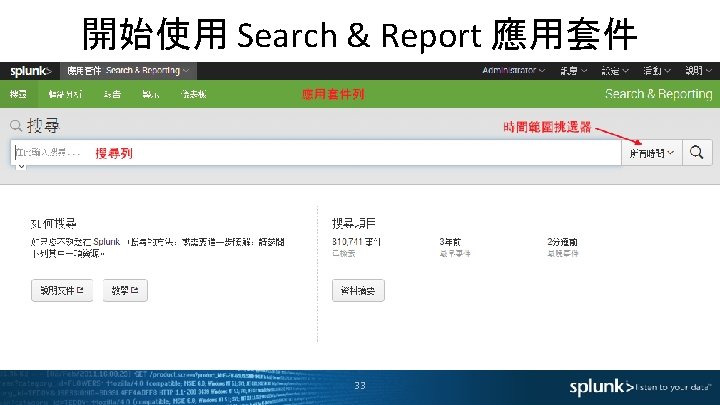
Task: Click the 310,741 events count text
Action: click(356, 242)
